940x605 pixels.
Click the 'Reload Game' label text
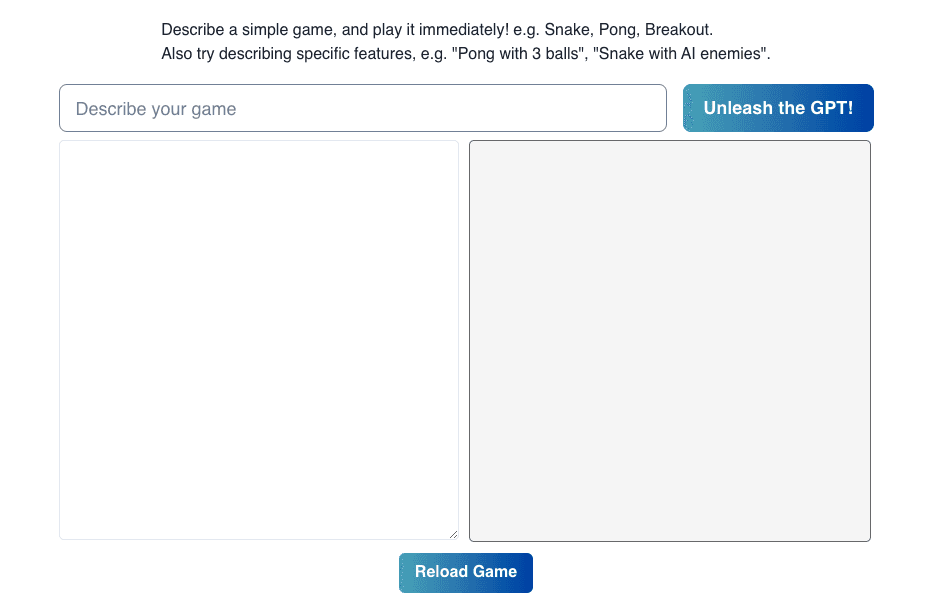465,572
